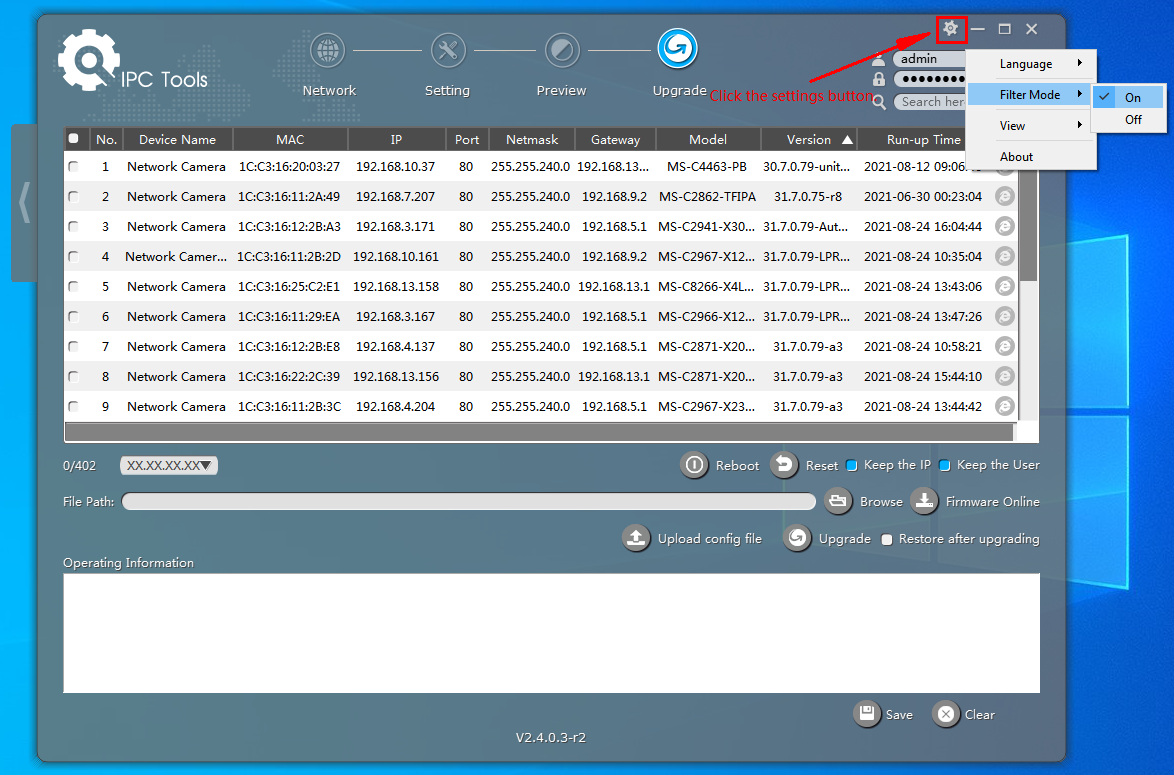The width and height of the screenshot is (1174, 775).
Task: Sort by IP column header
Action: coord(396,139)
